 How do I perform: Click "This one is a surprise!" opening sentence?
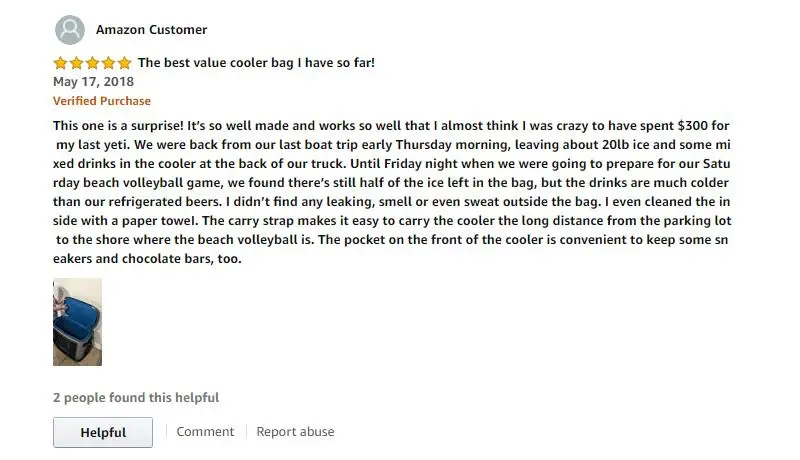pos(118,125)
